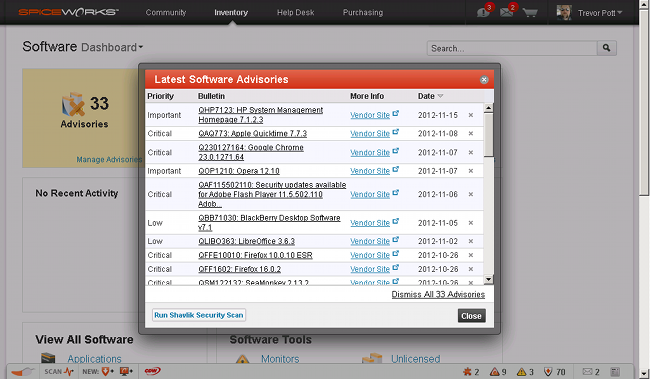
Task: Click the Spiceworks logo
Action: pyautogui.click(x=68, y=12)
